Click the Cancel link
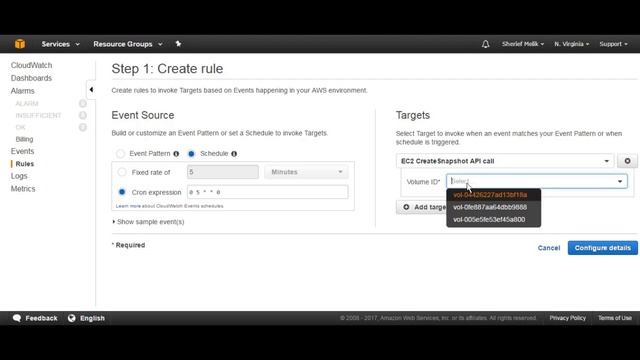The width and height of the screenshot is (640, 360). (x=549, y=248)
